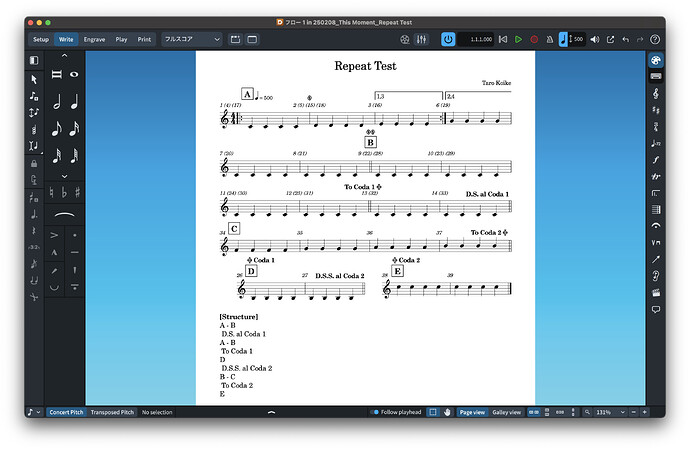This screenshot has width=690, height=449.
Task: Open the note input options dropdown in status bar
Action: [x=34, y=412]
